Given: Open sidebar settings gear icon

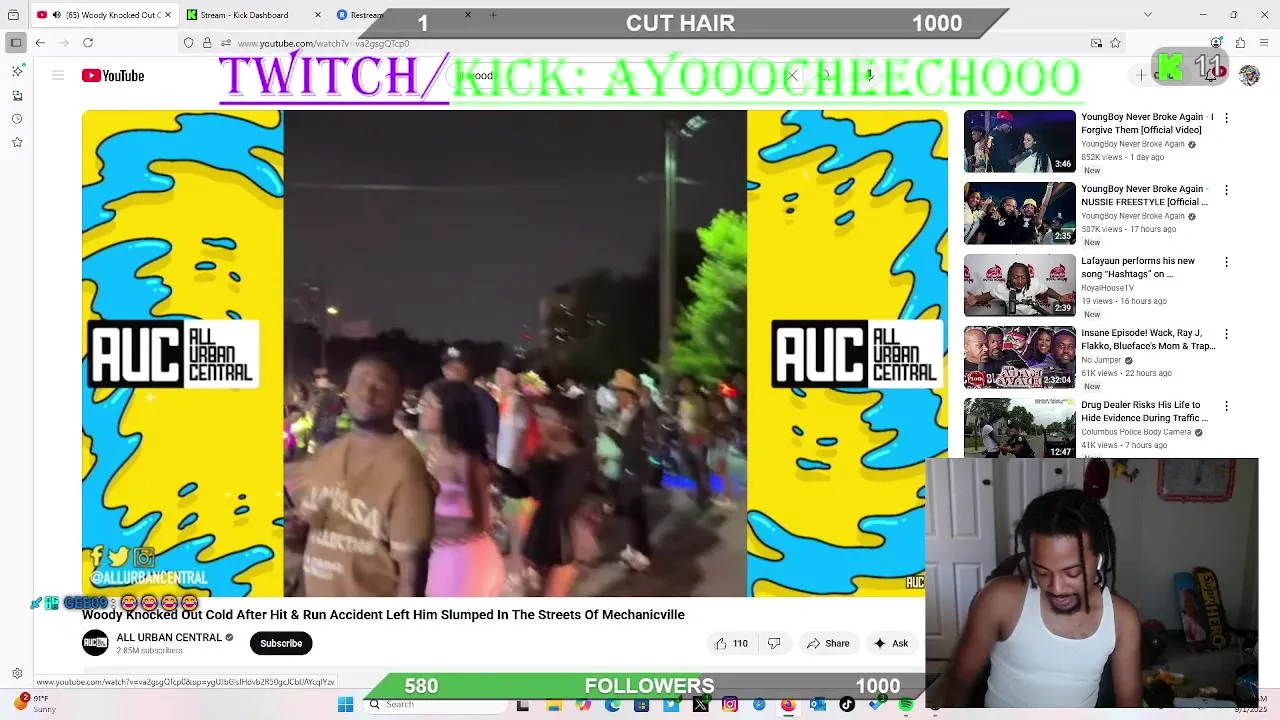Looking at the screenshot, I should tap(17, 674).
